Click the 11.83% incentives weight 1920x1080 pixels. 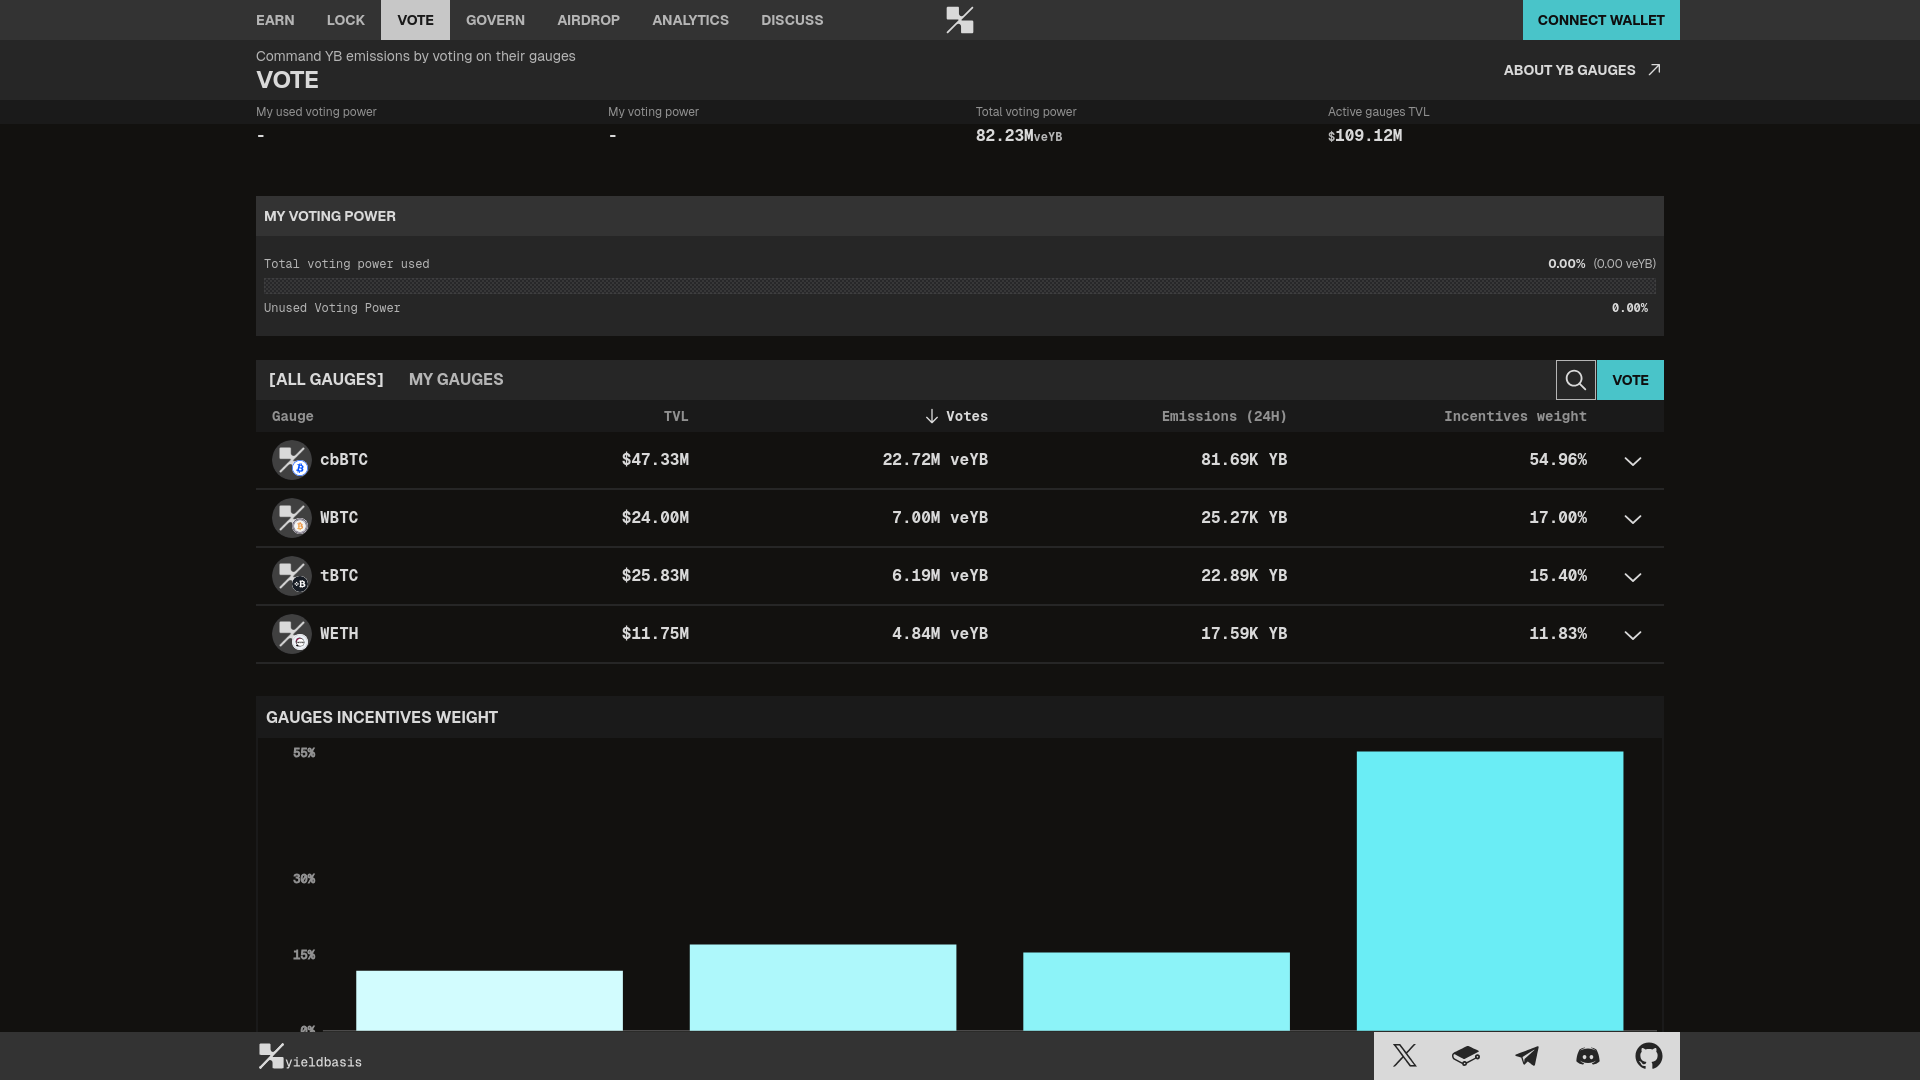1558,634
